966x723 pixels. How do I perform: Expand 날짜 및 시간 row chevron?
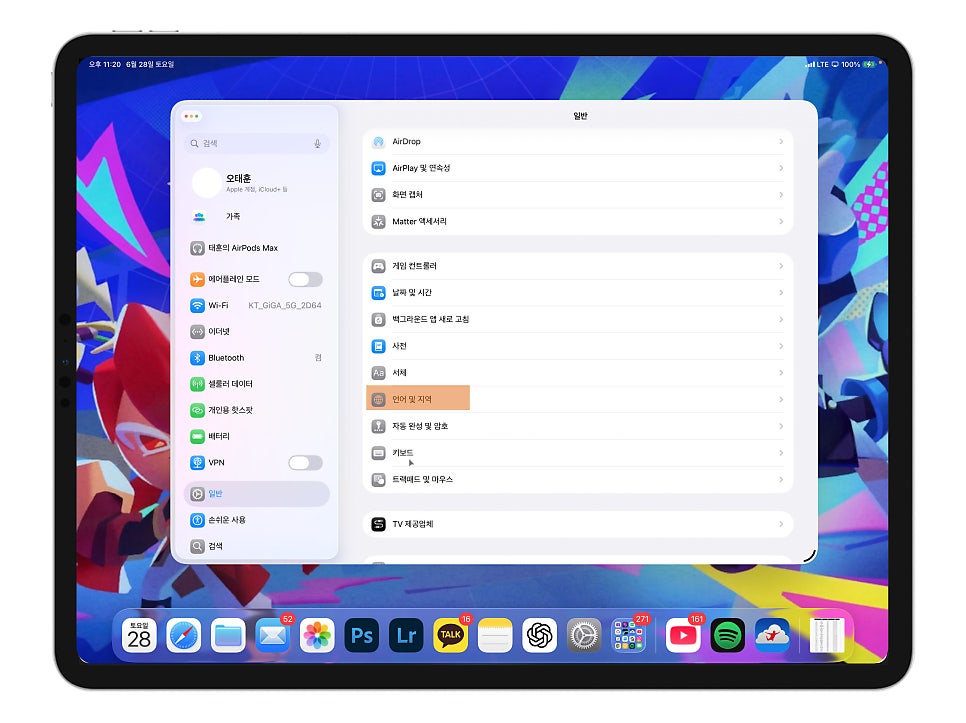point(781,293)
